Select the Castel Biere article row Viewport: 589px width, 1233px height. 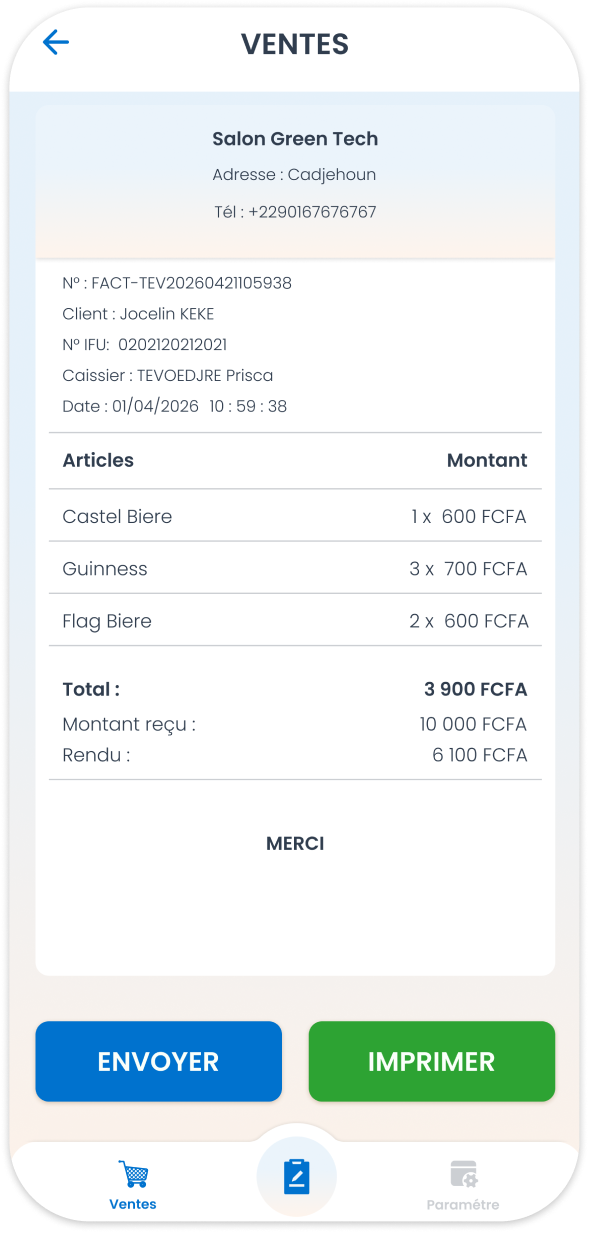coord(295,516)
